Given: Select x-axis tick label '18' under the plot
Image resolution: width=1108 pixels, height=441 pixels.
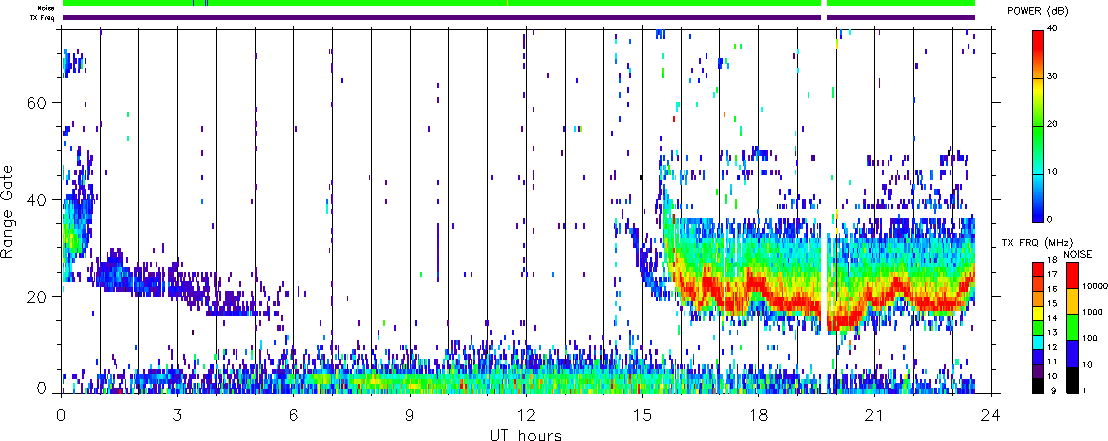Looking at the screenshot, I should coord(758,415).
